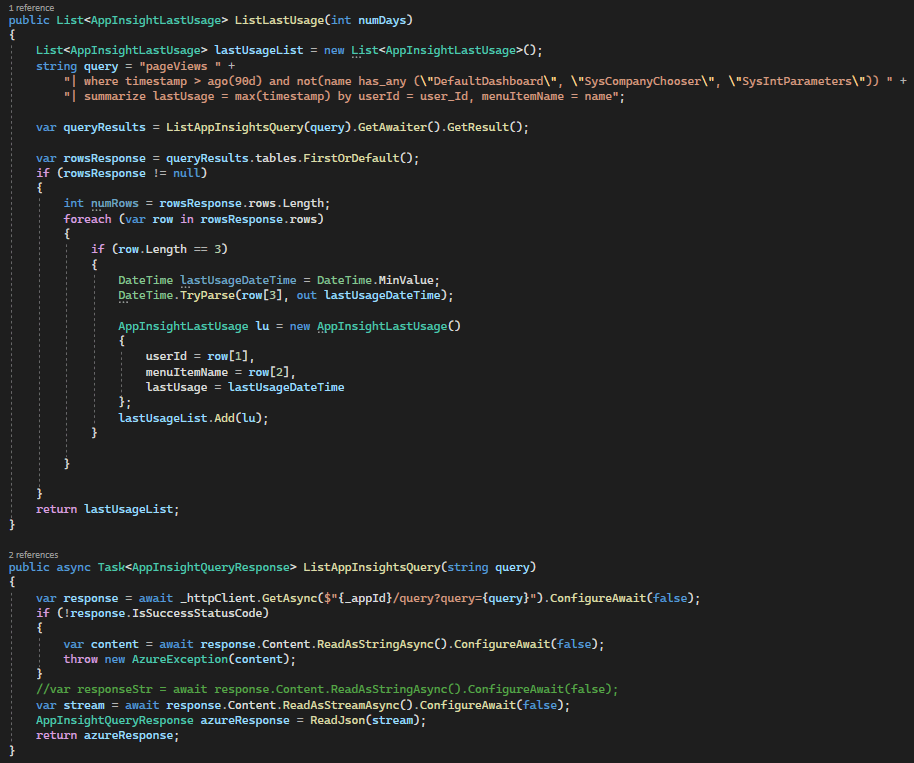The width and height of the screenshot is (914, 763).
Task: Click the has_any operator in the query
Action: point(382,82)
